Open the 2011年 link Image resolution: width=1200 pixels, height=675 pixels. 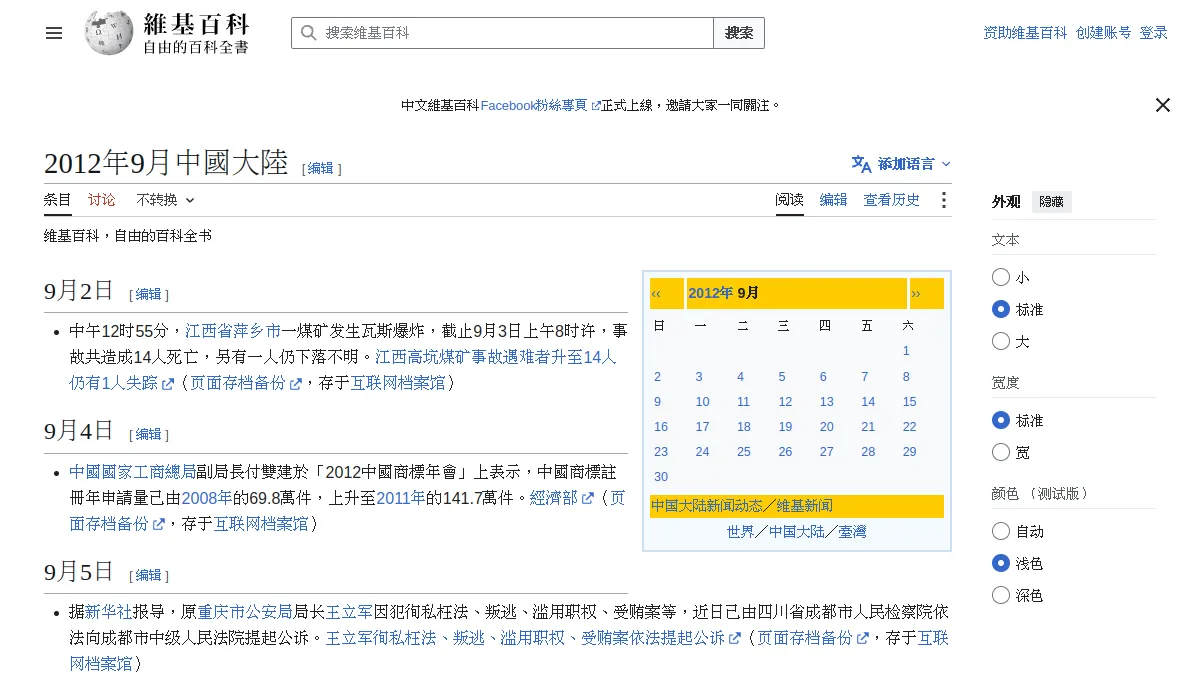pos(400,498)
